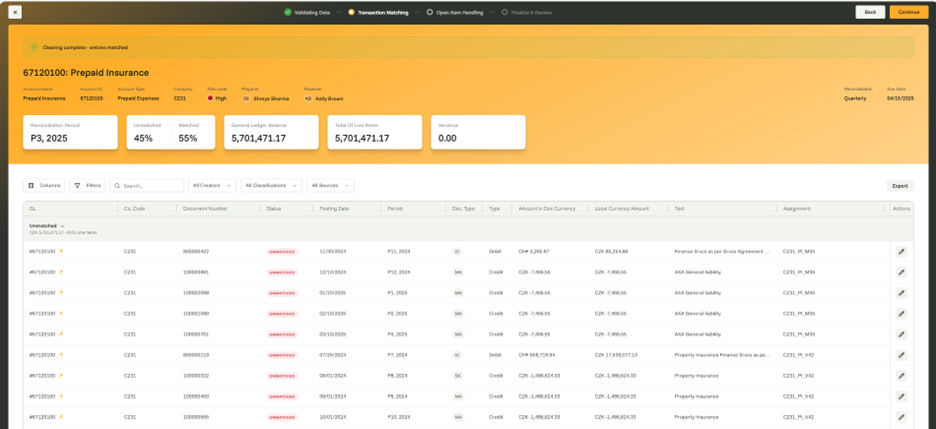Image resolution: width=936 pixels, height=429 pixels.
Task: Select the Transaction Matching step indicator
Action: point(351,12)
